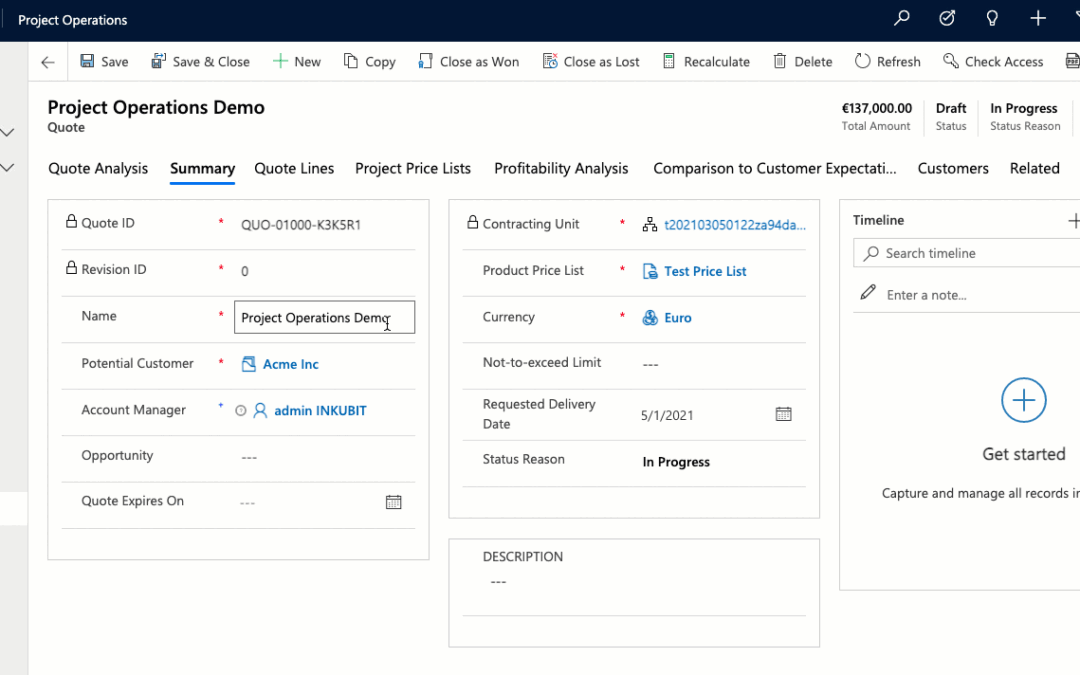The height and width of the screenshot is (675, 1080).
Task: Click the Project Operations Demo record title
Action: coord(156,107)
